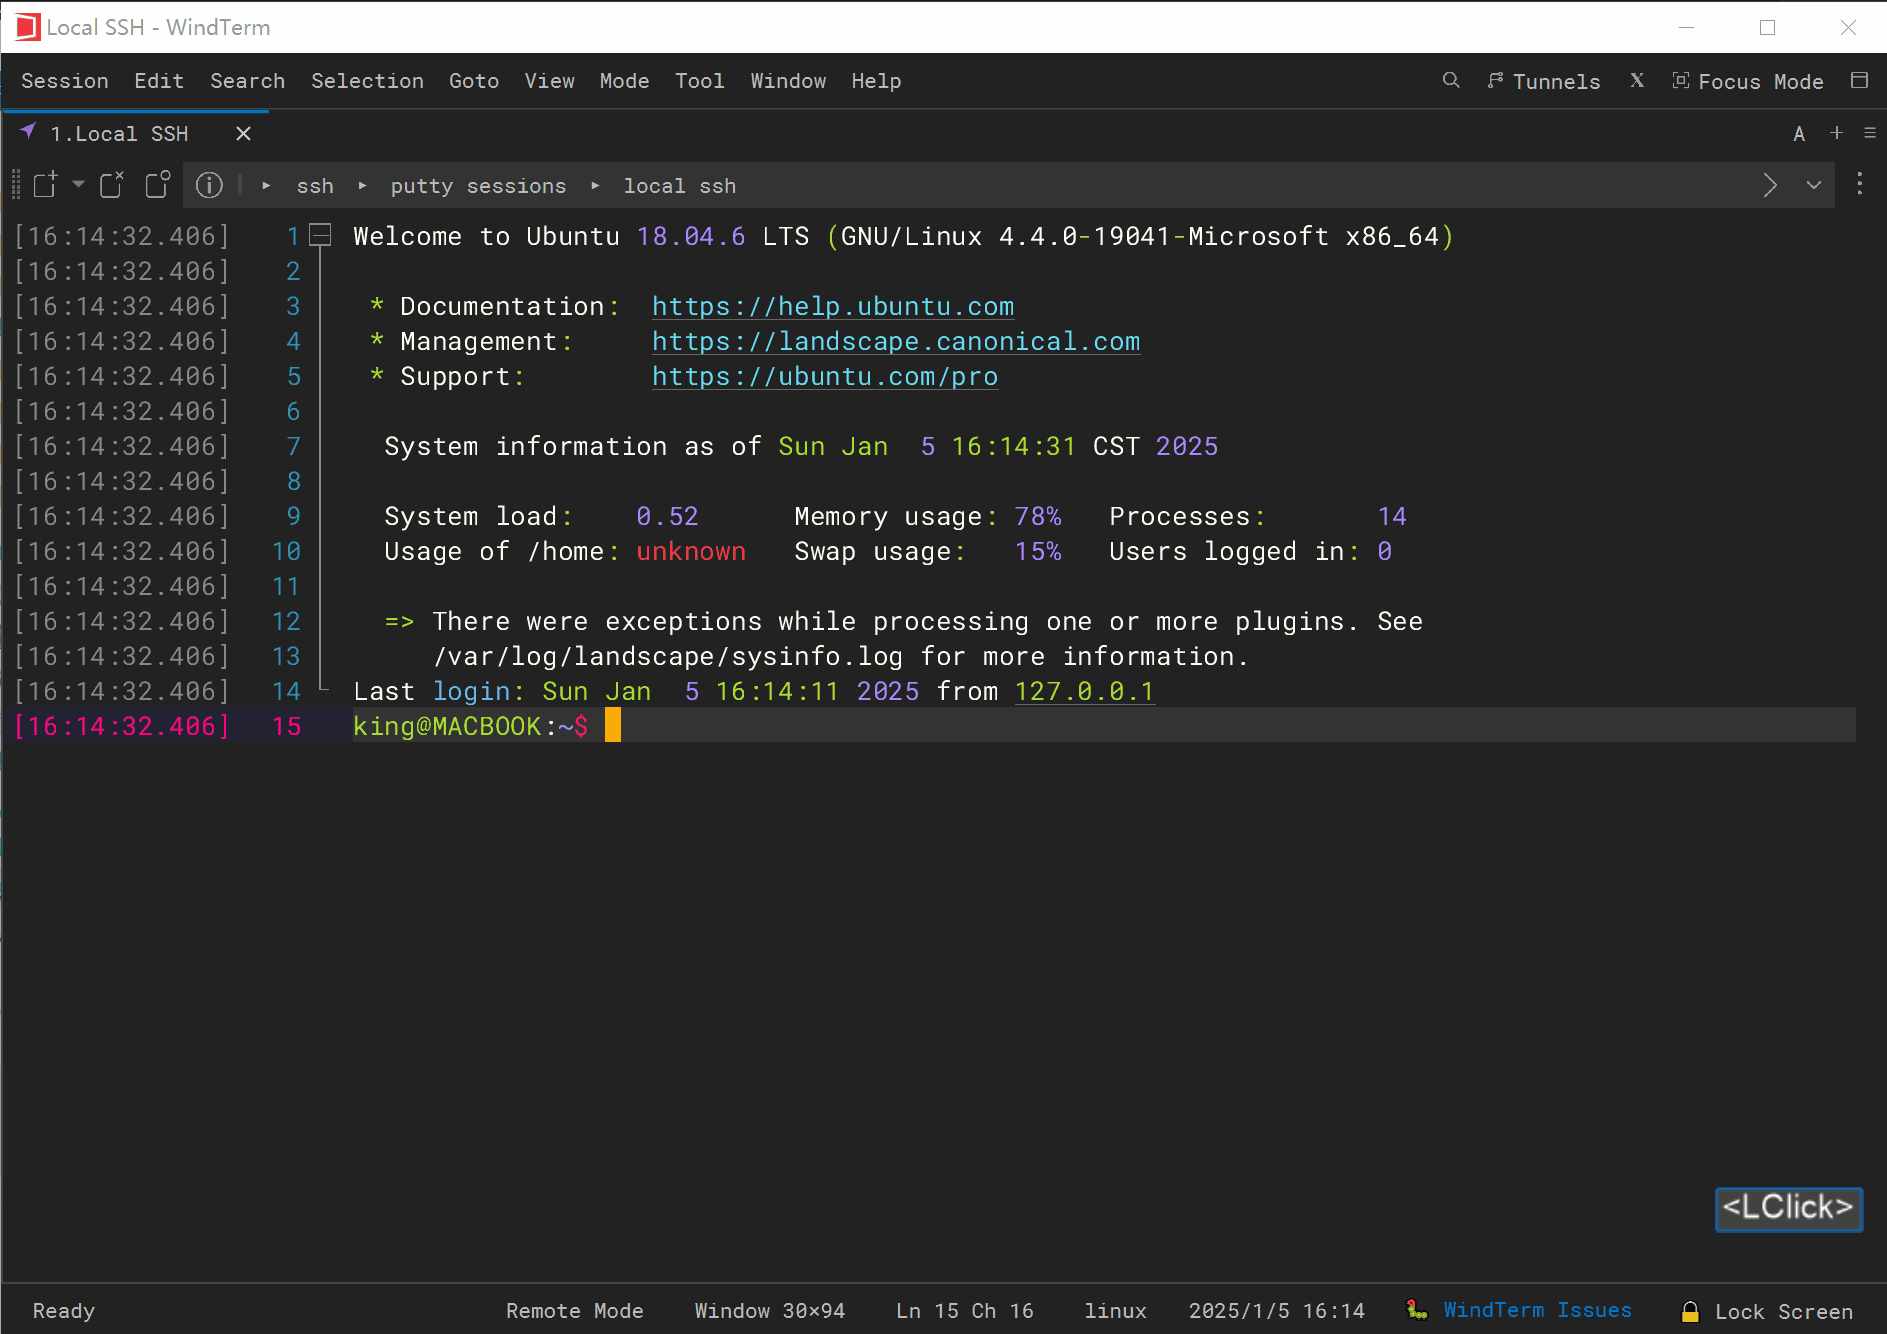
Task: Expand the address bar chevron-down dropdown
Action: point(1813,185)
